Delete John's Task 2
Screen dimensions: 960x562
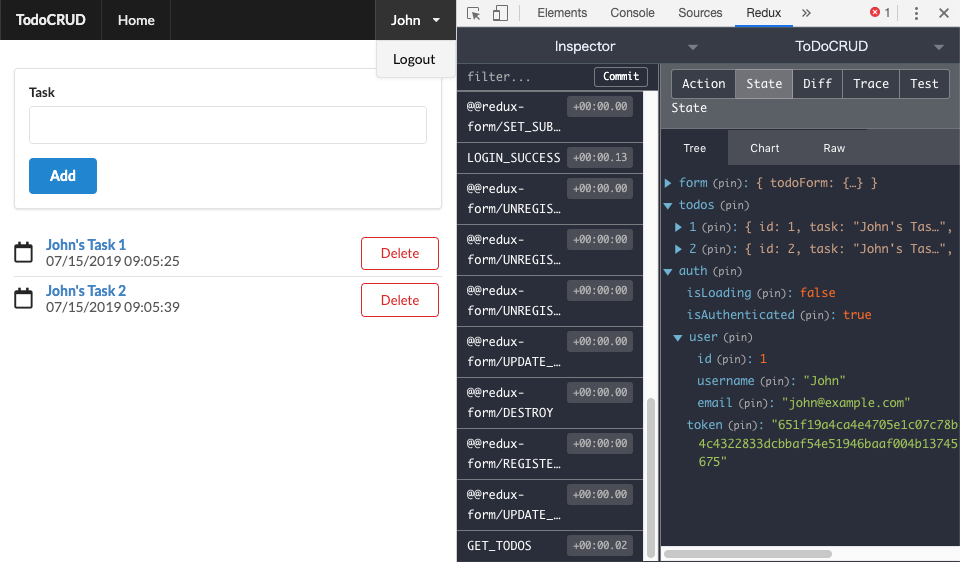coord(400,300)
